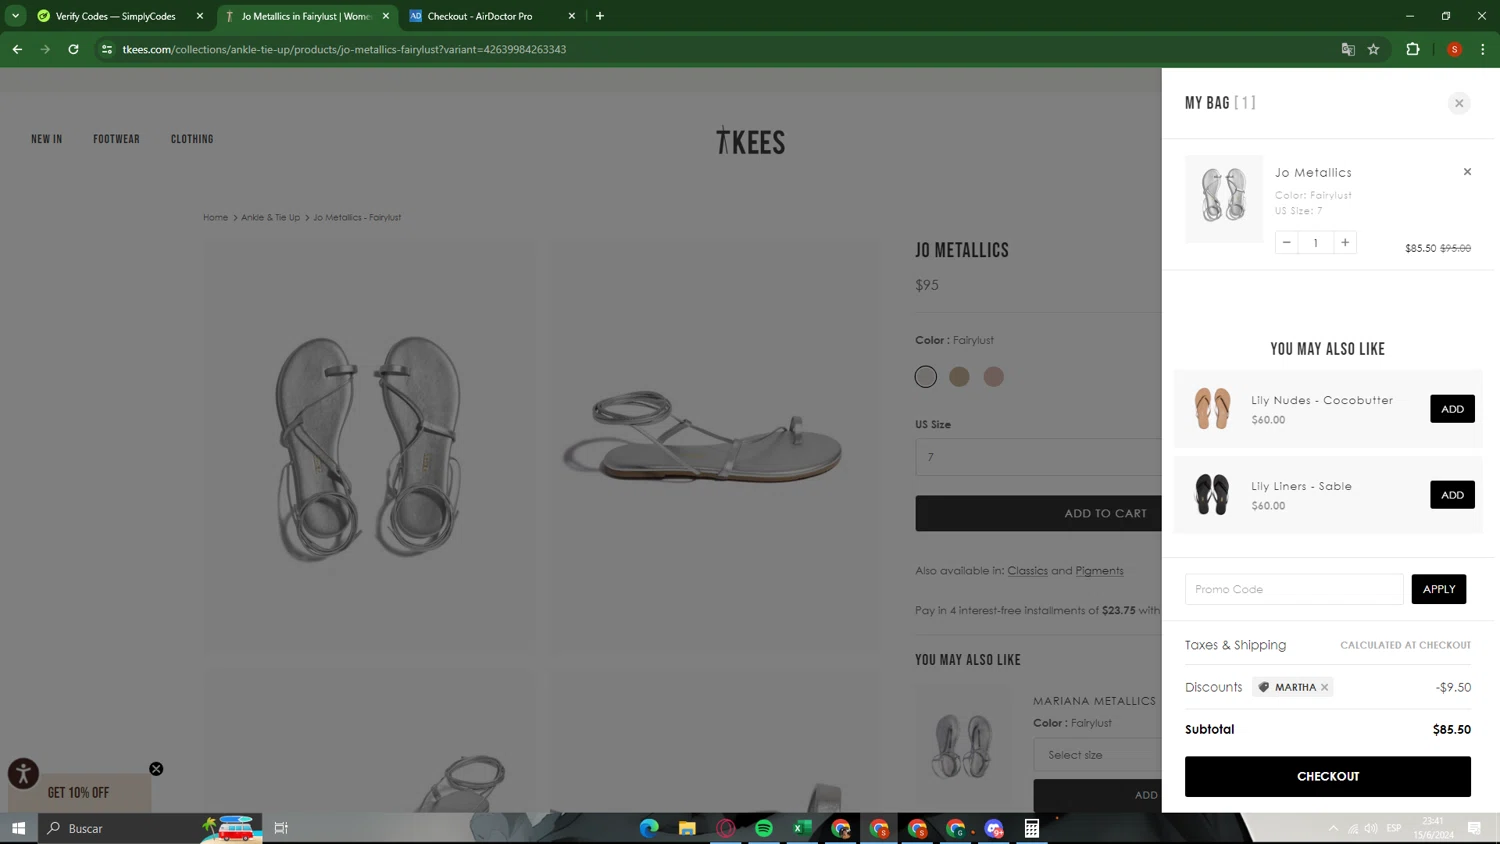Open the Pigments link
Screen dimensions: 1500x844
(x=1099, y=570)
